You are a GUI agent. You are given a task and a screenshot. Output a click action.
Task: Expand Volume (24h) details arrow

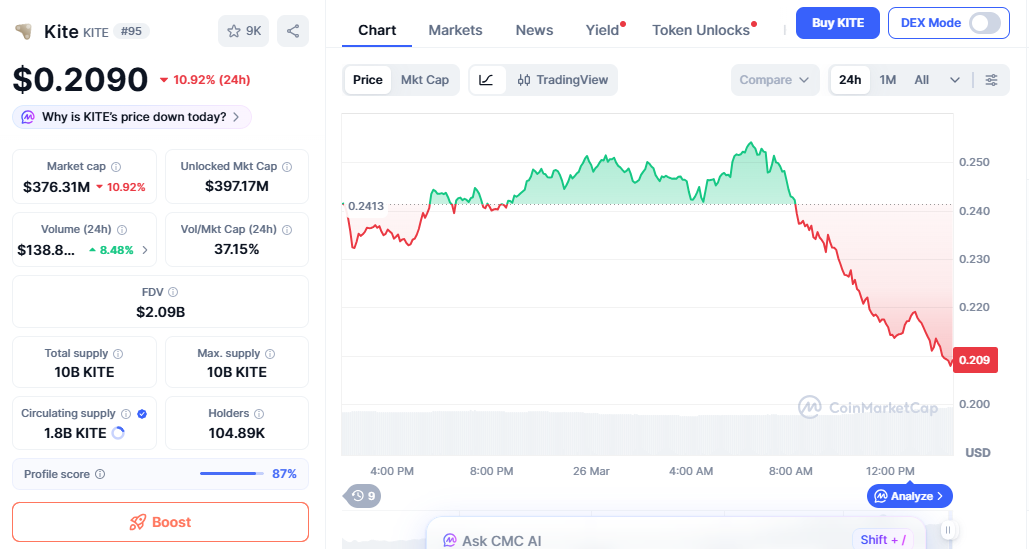tap(145, 250)
